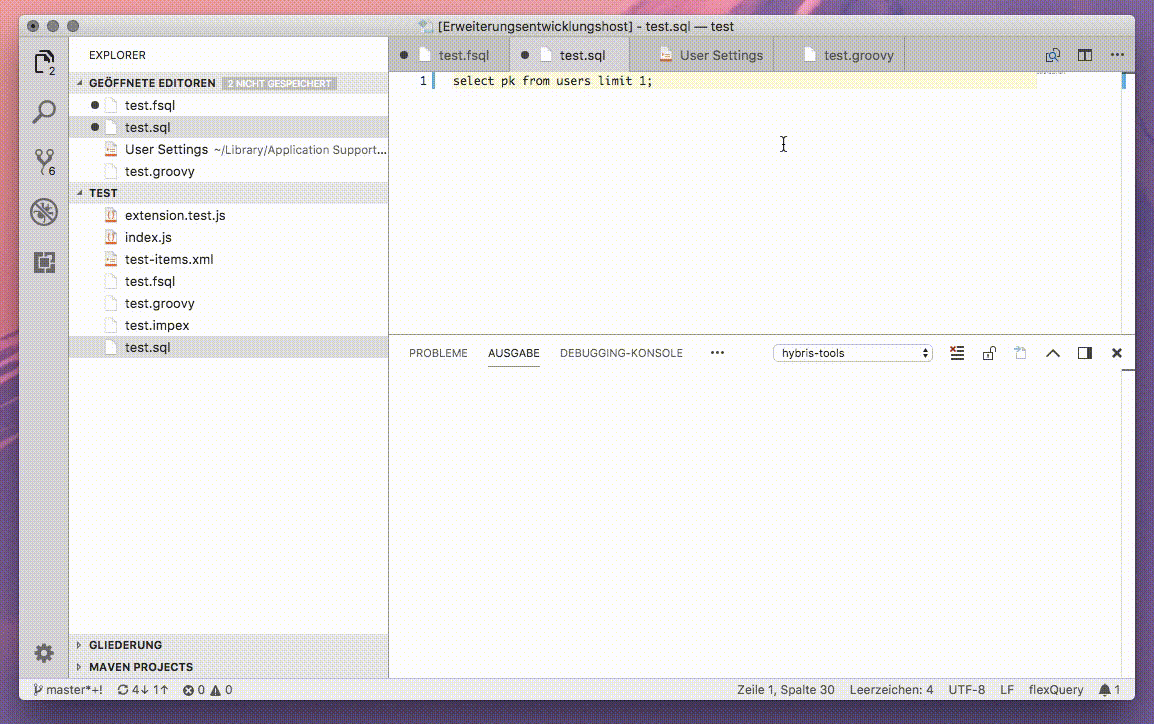Click the EXPLORER header title
Viewport: 1154px width, 724px height.
117,55
